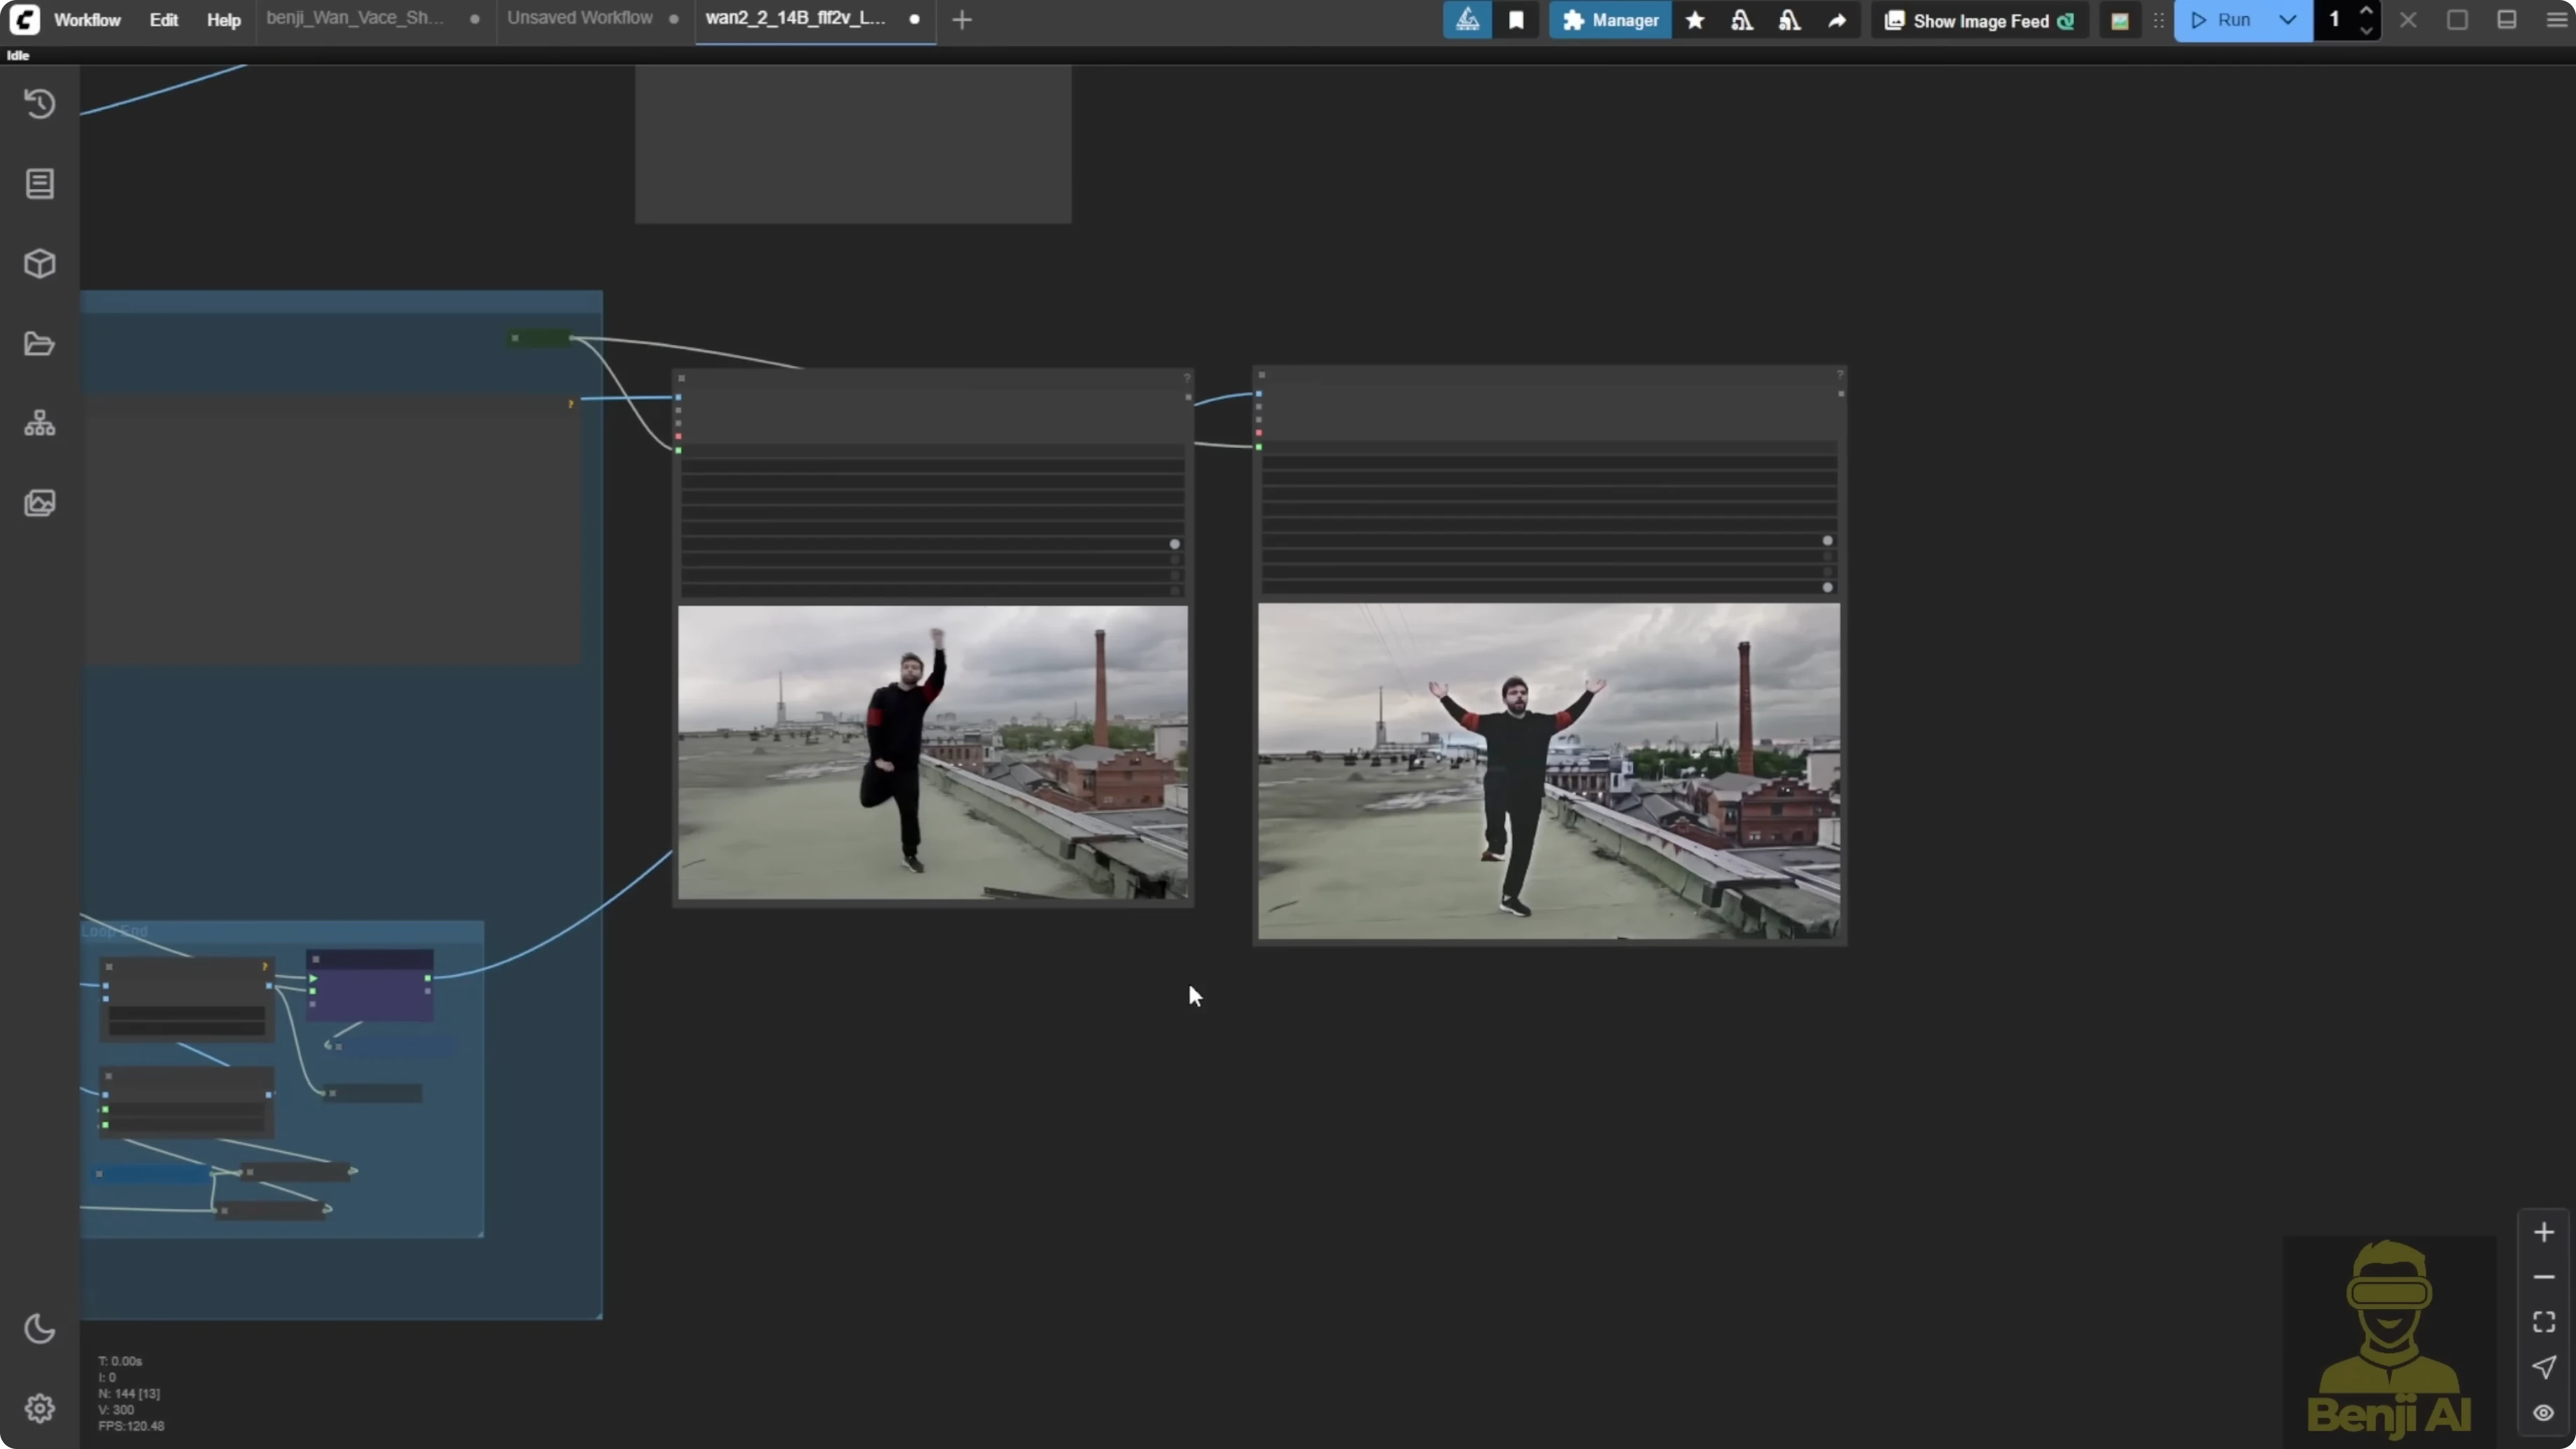Open the favorites star in the toolbar
The image size is (2576, 1449).
pos(1695,20)
